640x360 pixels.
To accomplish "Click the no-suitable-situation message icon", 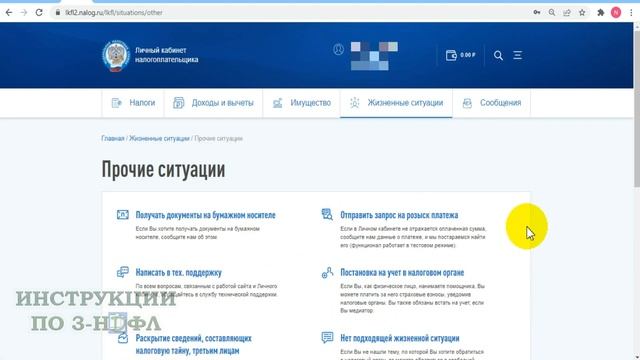I will (327, 338).
